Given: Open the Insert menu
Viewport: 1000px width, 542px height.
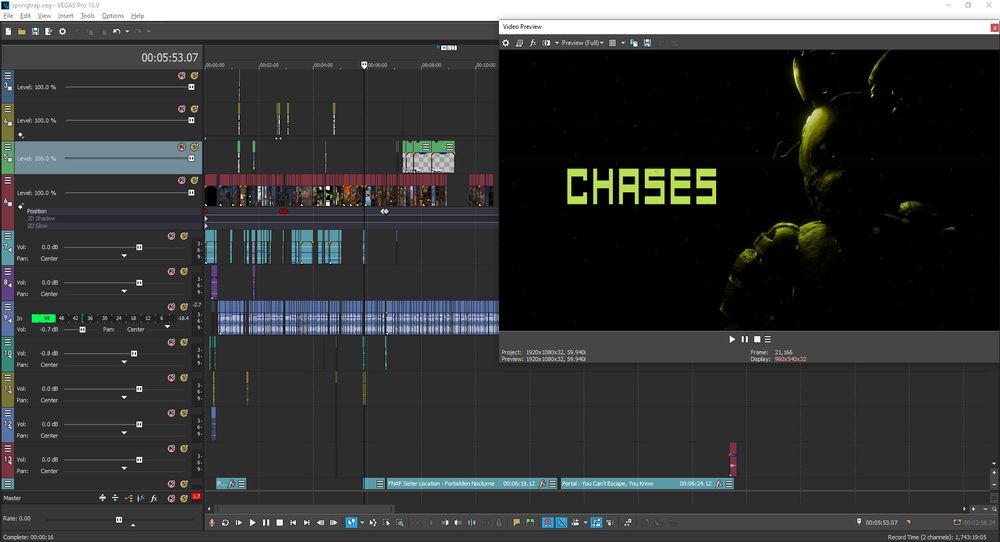Looking at the screenshot, I should click(66, 15).
